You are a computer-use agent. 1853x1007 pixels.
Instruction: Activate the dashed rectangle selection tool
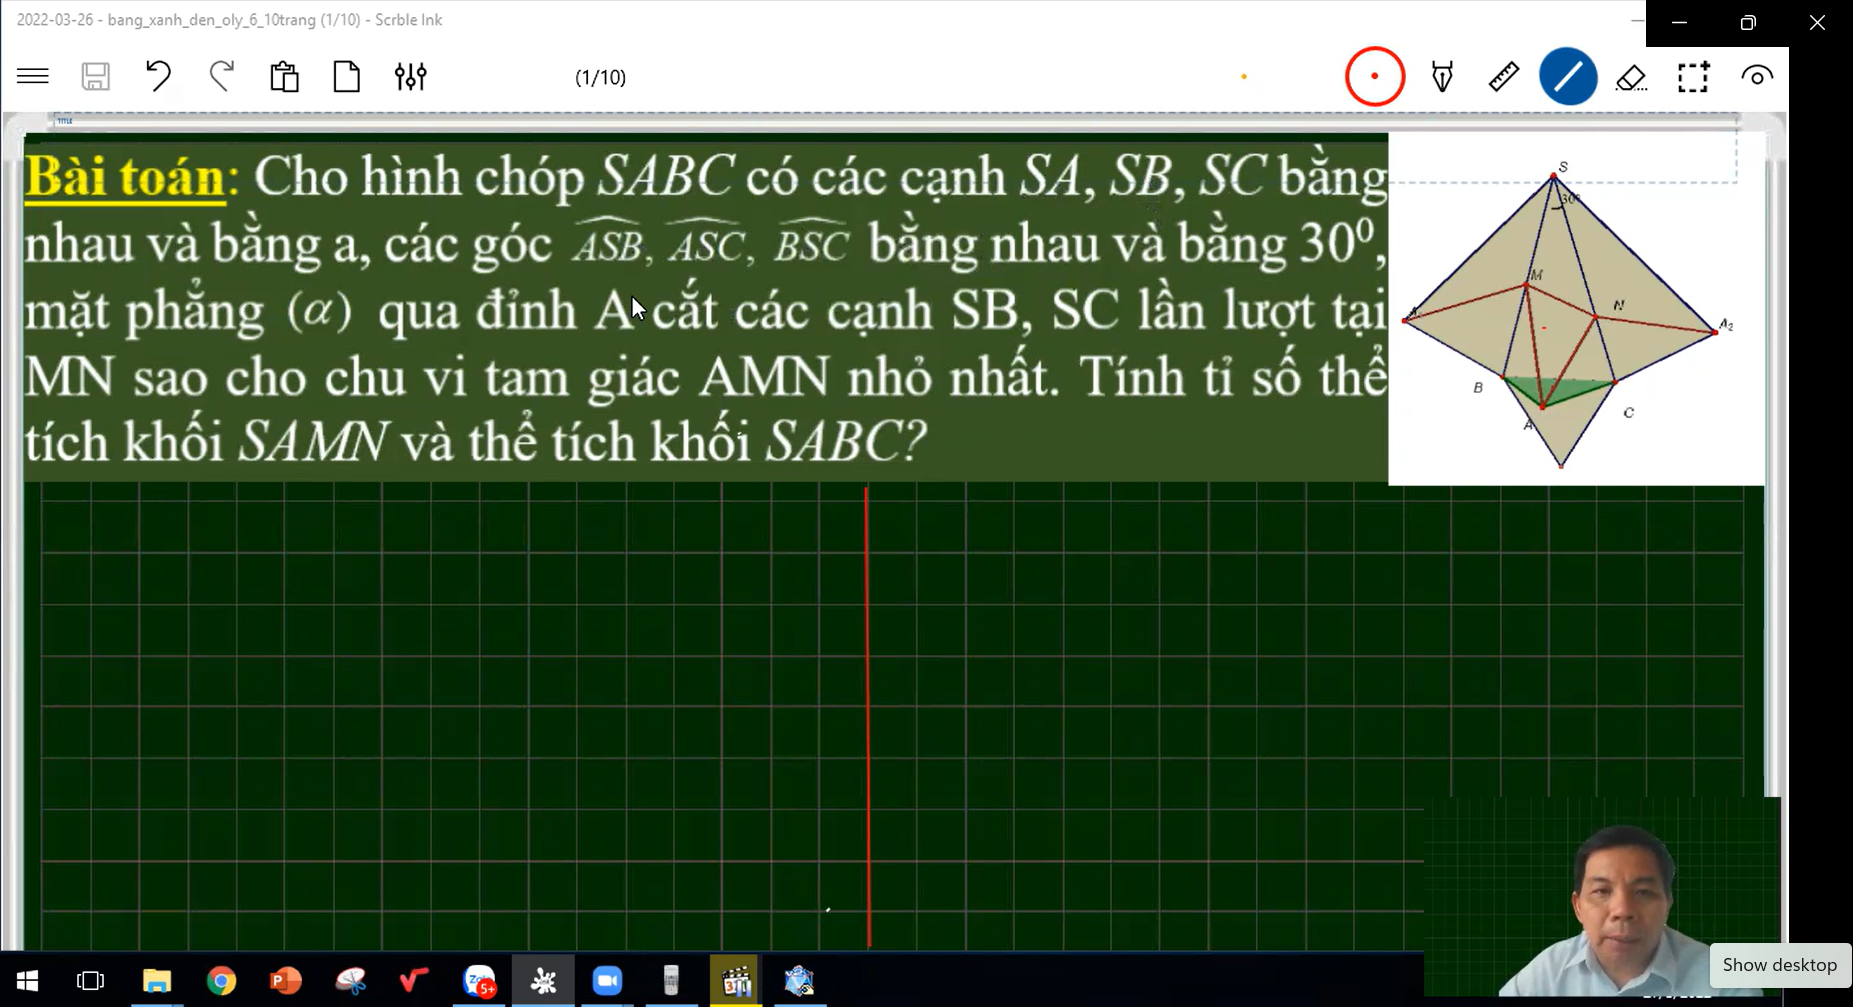[1693, 77]
